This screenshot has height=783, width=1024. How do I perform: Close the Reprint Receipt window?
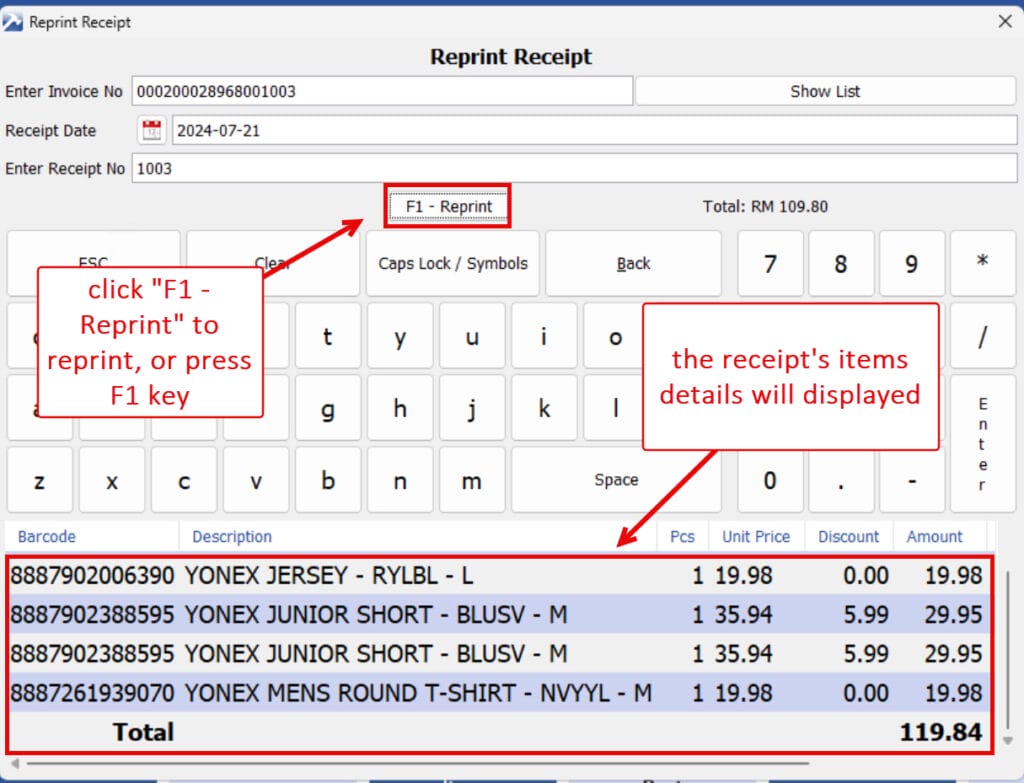[x=1005, y=21]
